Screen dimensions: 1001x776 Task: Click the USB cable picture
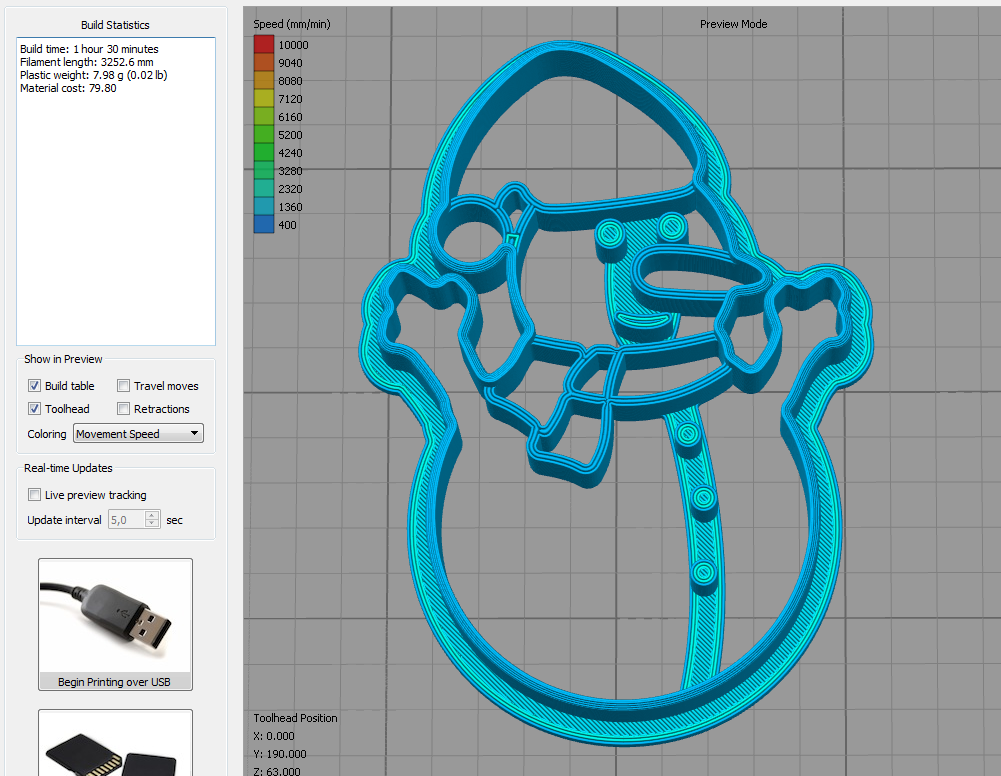tap(115, 615)
